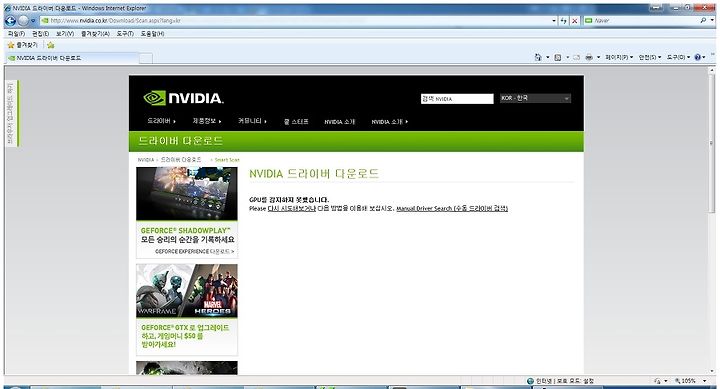Open the 105% zoom level dropdown arrow
Image resolution: width=720 pixels, height=389 pixels.
tap(704, 381)
